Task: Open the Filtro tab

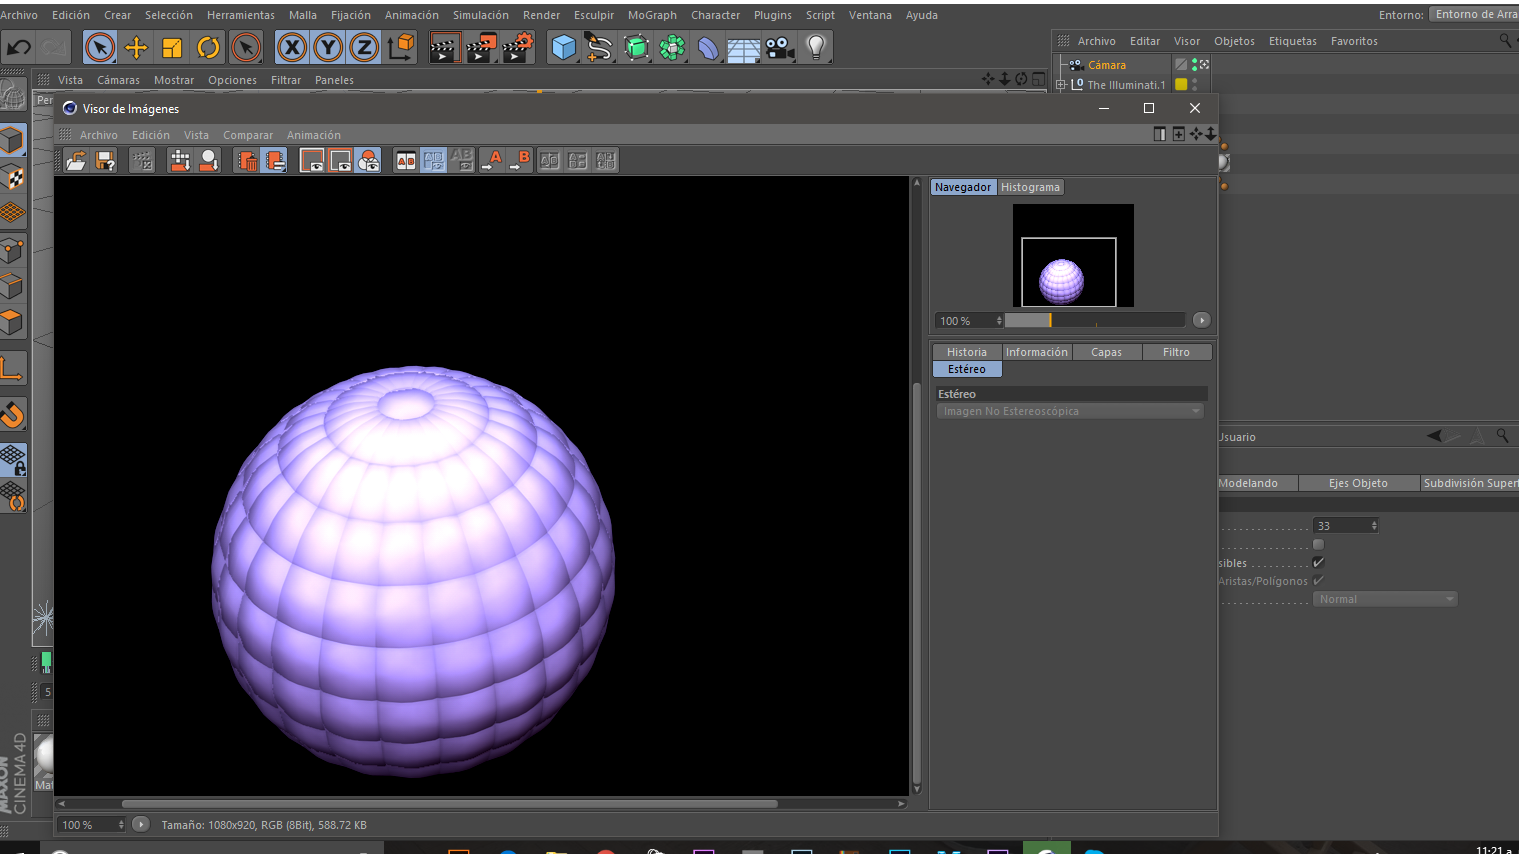Action: tap(1177, 352)
